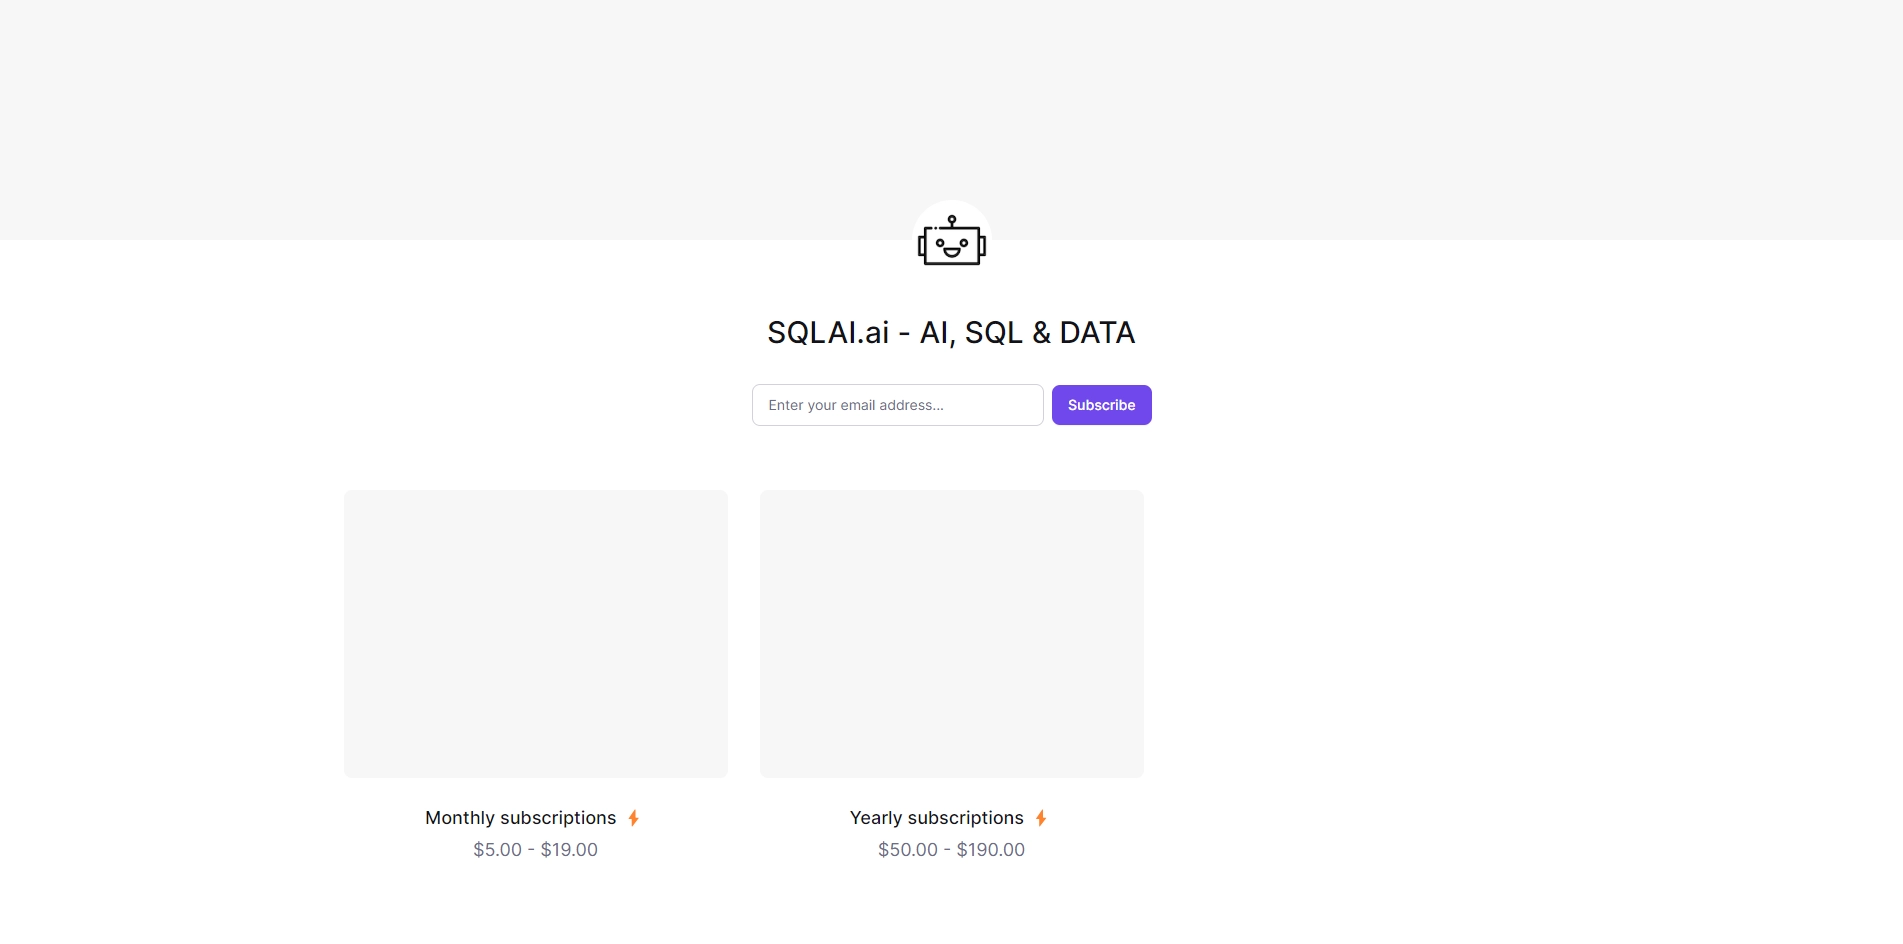Select the $50.00 - $190.00 price range
The image size is (1903, 944).
pos(952,850)
